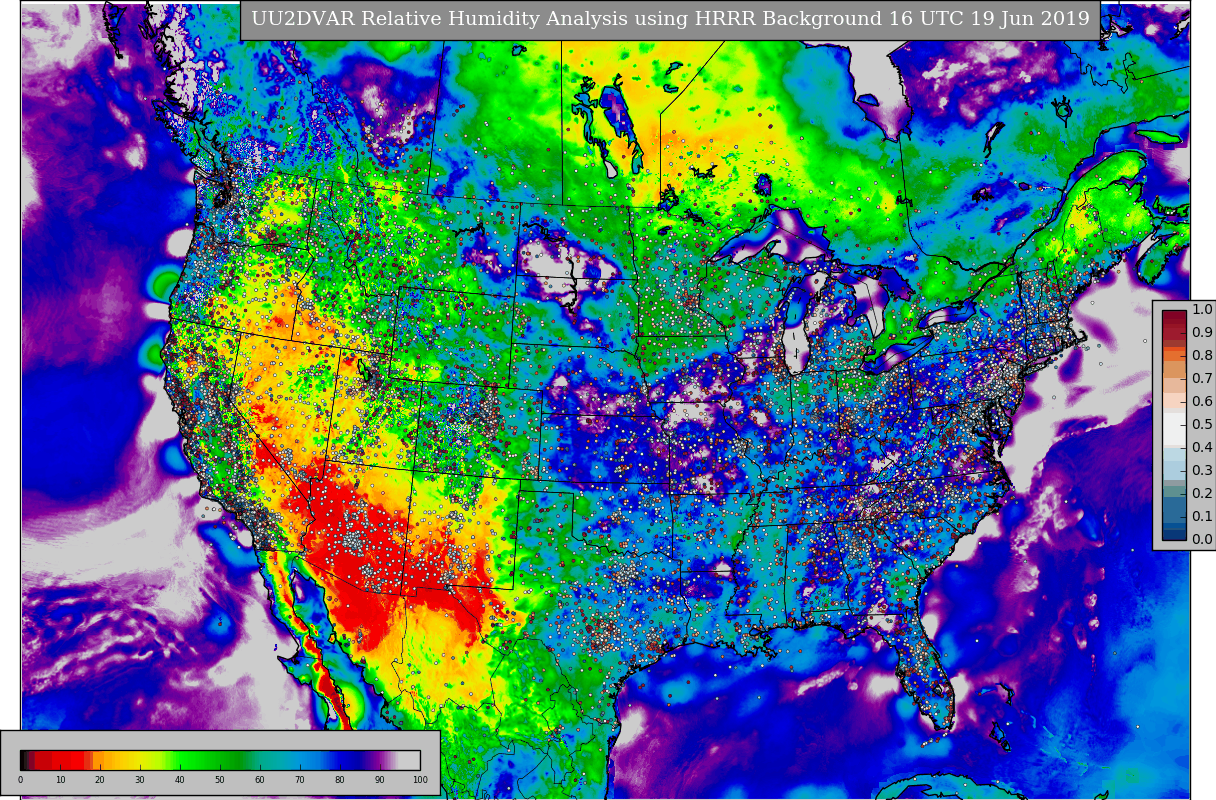Pick the green section above the 50 tick
Viewport: 1216px width, 800px height.
[x=220, y=760]
